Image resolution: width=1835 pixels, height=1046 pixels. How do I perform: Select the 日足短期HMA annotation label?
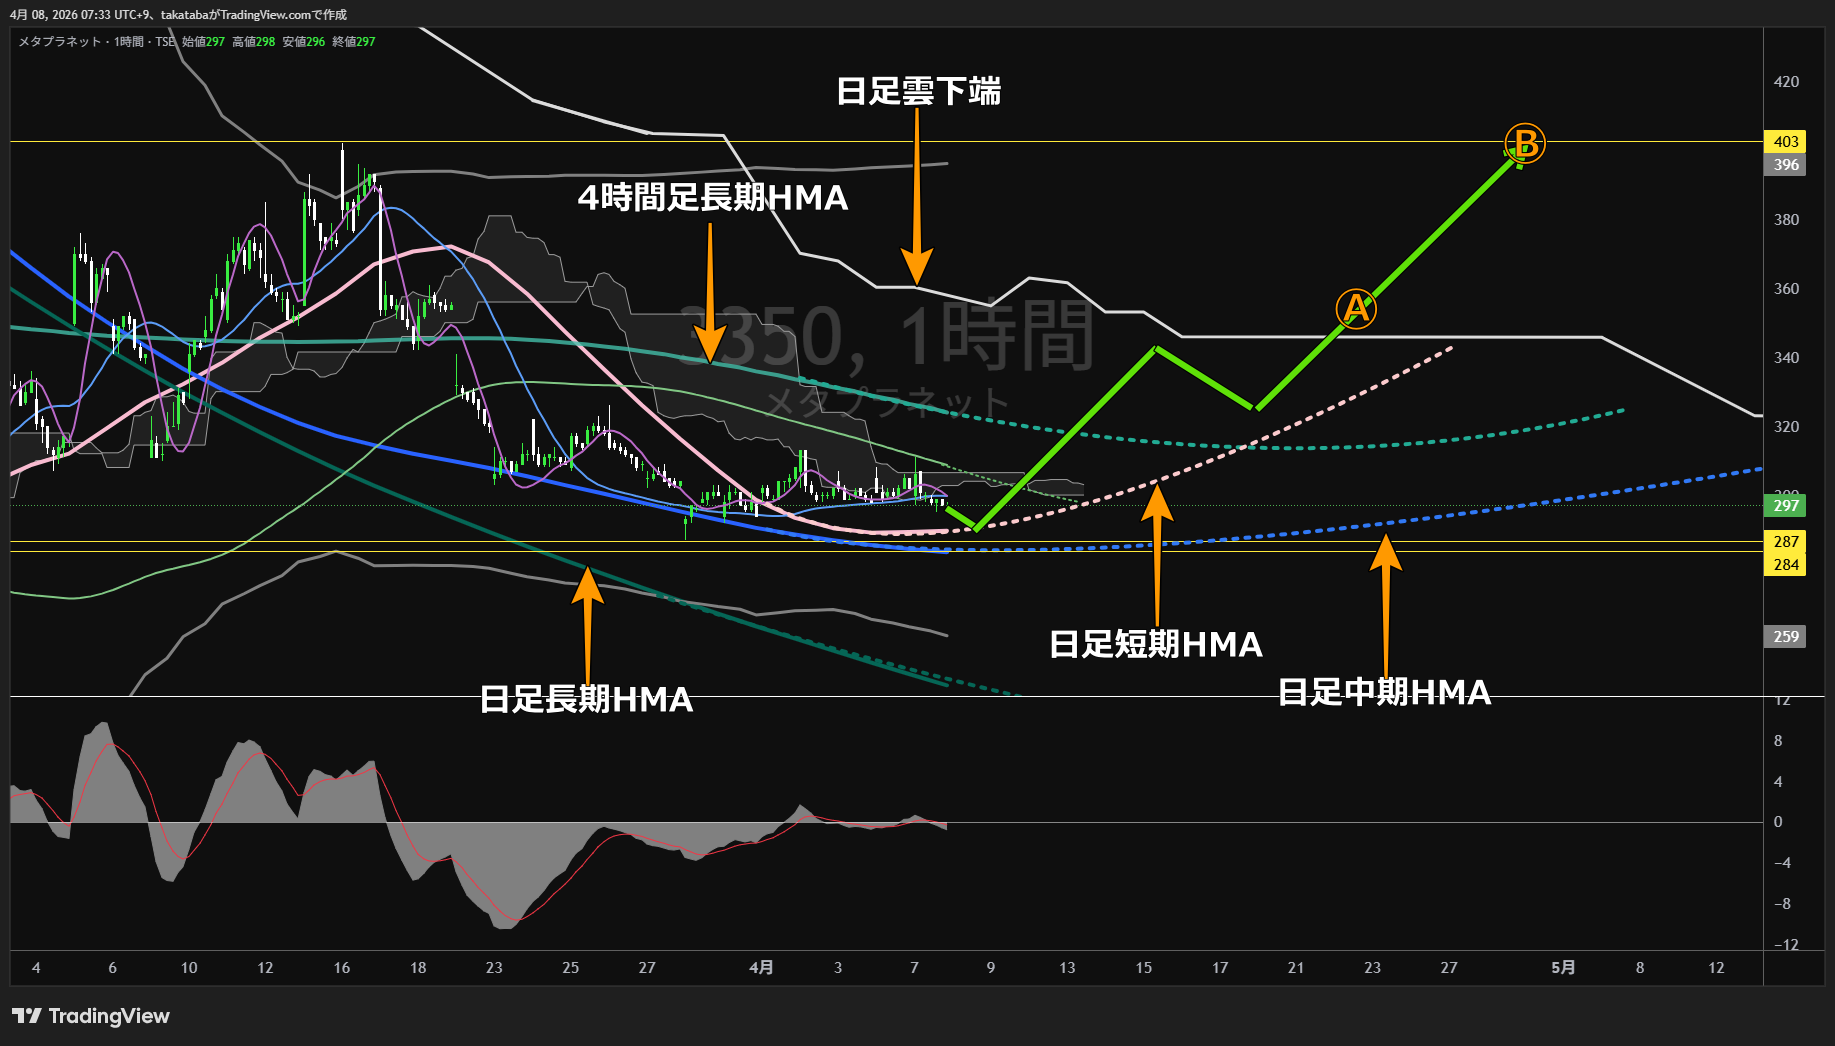(1156, 644)
